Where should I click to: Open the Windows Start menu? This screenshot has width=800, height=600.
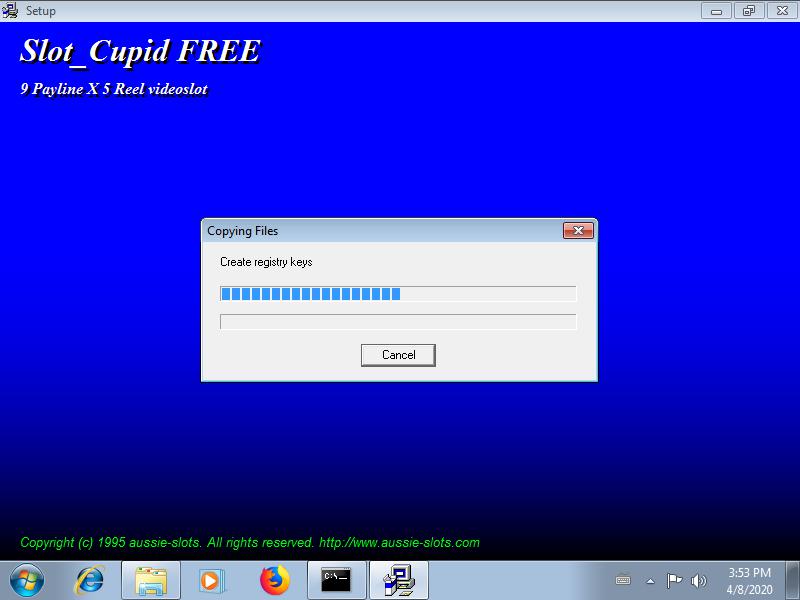(x=27, y=581)
